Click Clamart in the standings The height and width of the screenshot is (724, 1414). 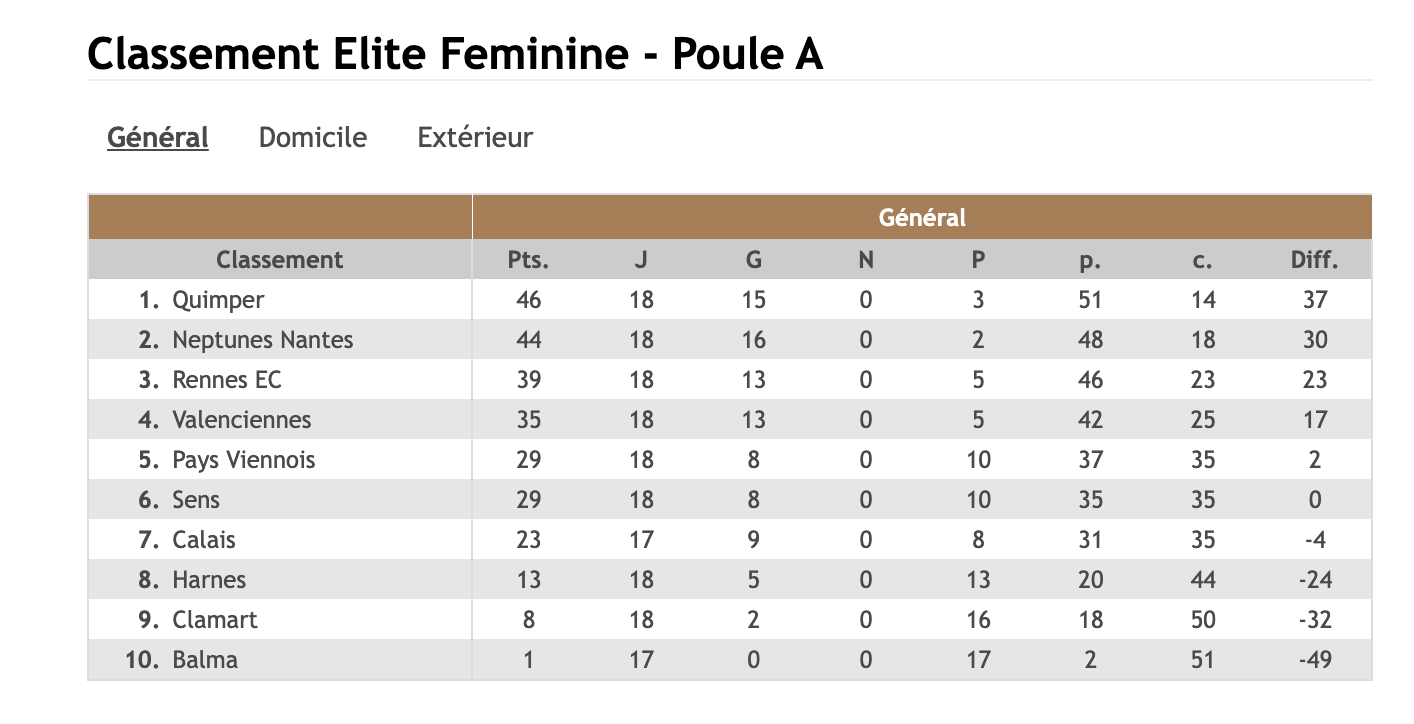coord(215,620)
